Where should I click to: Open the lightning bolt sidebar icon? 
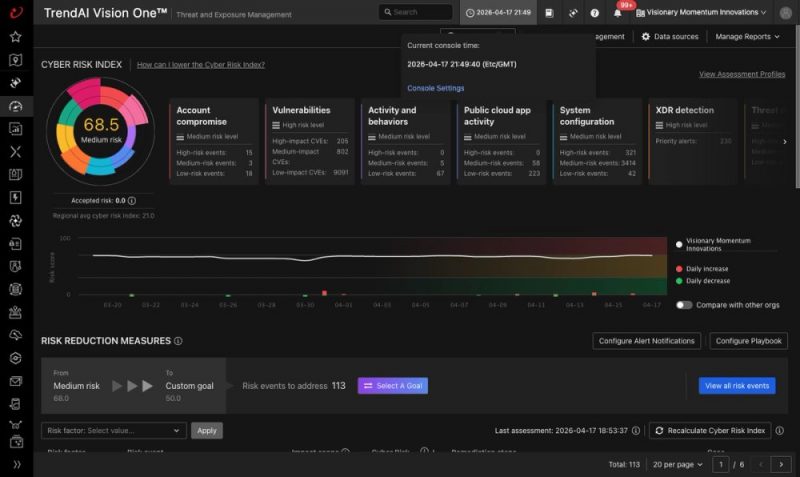[16, 197]
